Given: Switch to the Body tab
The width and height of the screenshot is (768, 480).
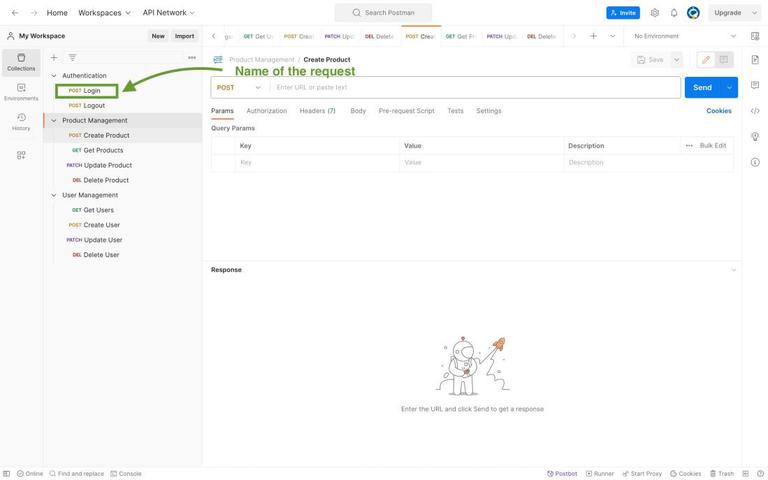Looking at the screenshot, I should point(358,111).
